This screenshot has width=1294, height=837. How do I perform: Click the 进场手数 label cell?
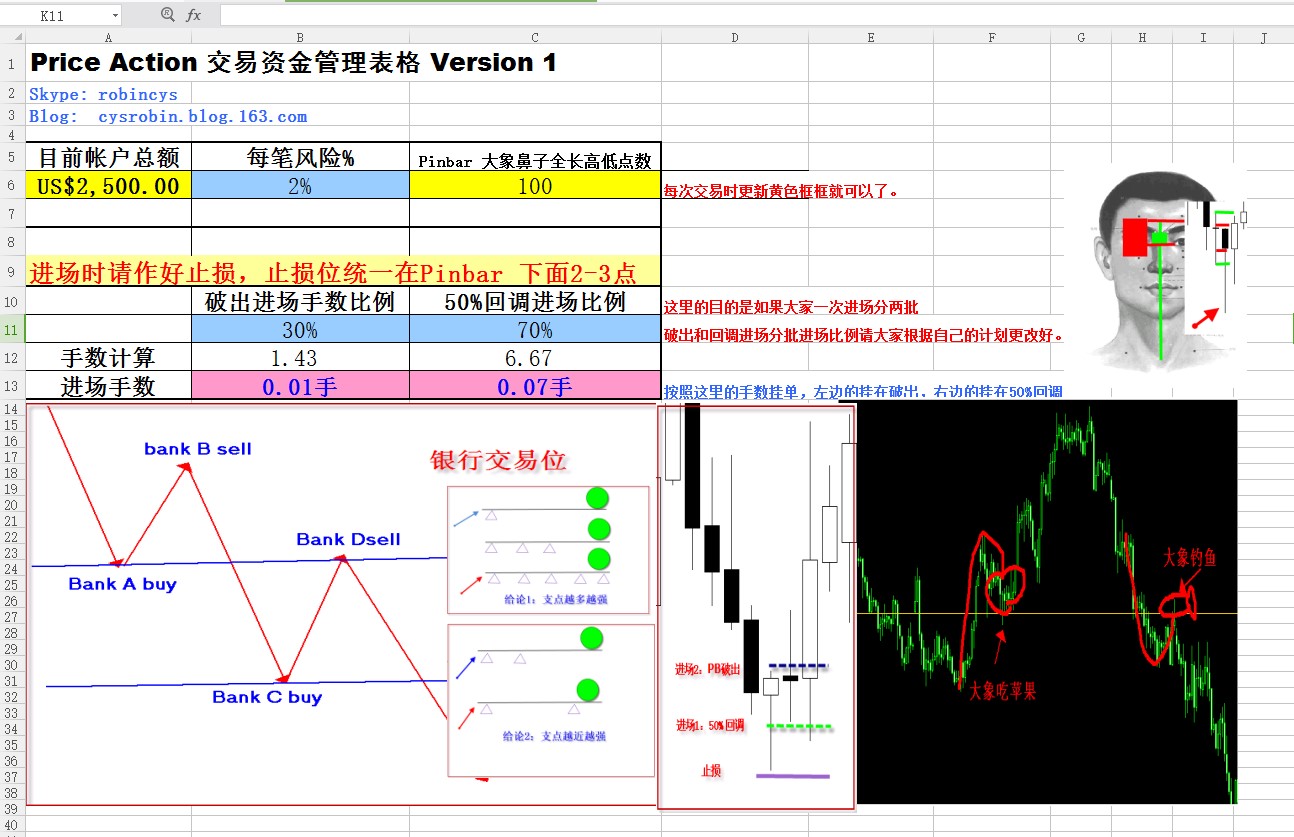108,386
